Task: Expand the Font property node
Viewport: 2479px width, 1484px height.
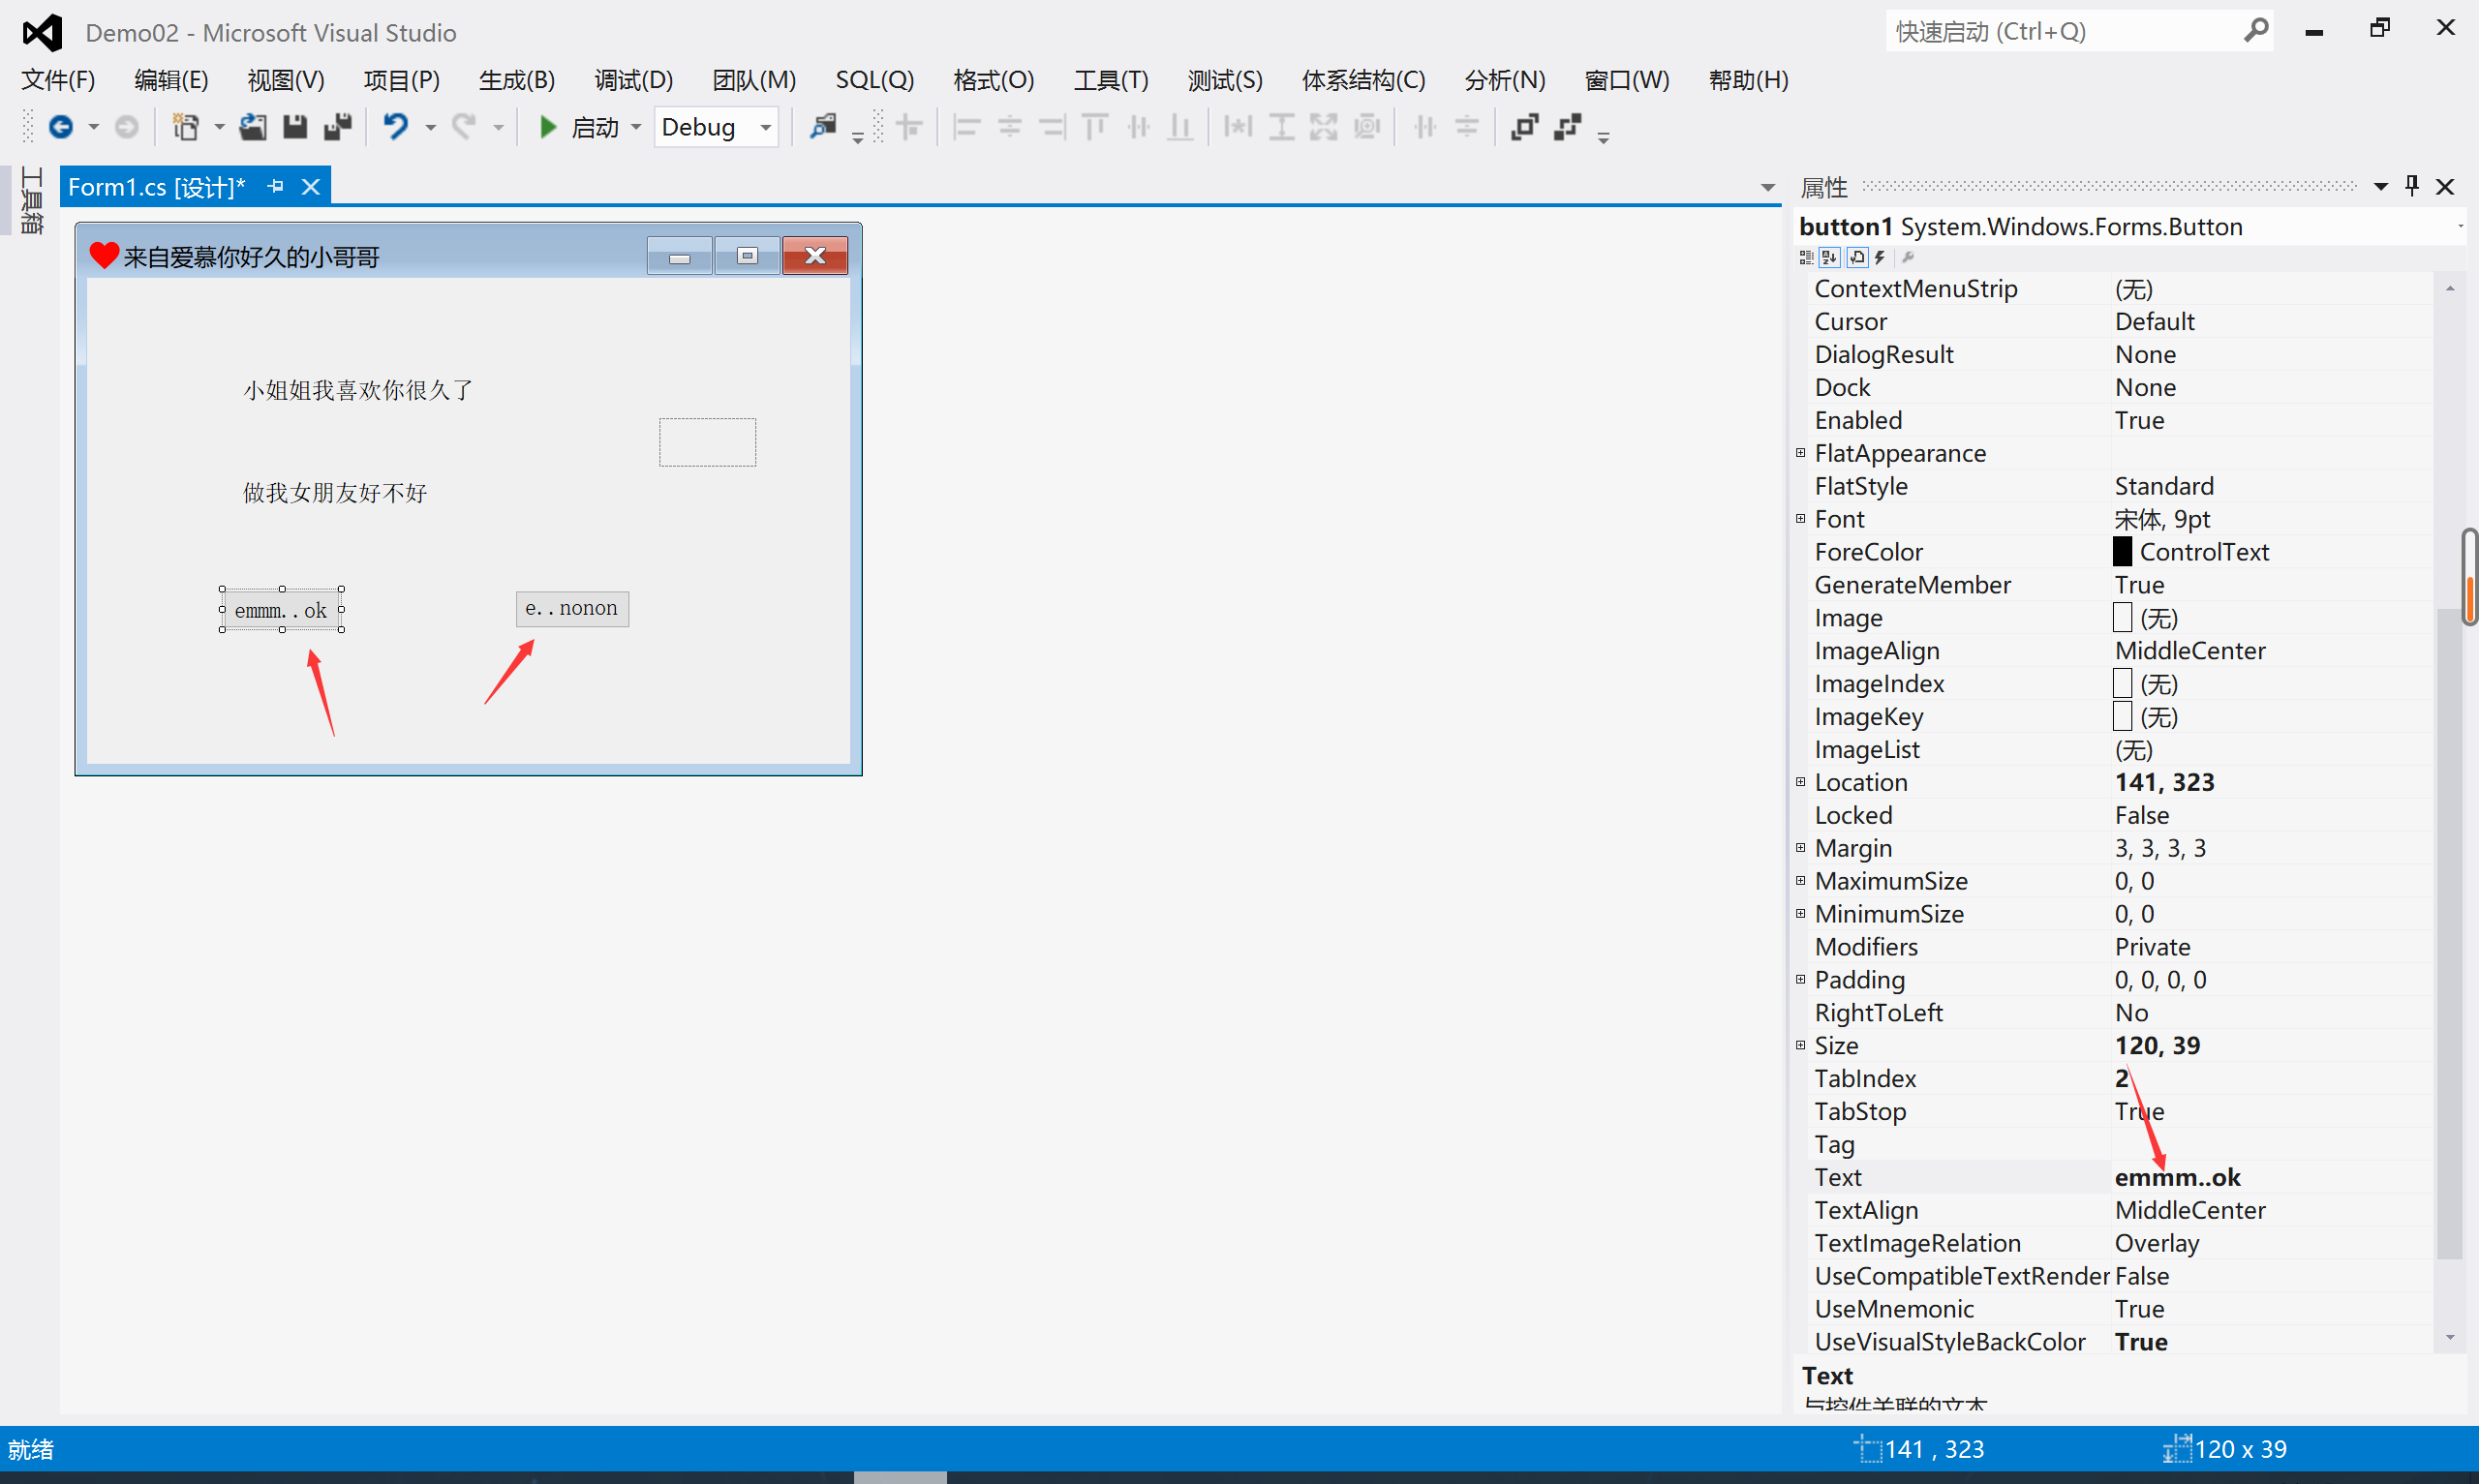Action: 1801,519
